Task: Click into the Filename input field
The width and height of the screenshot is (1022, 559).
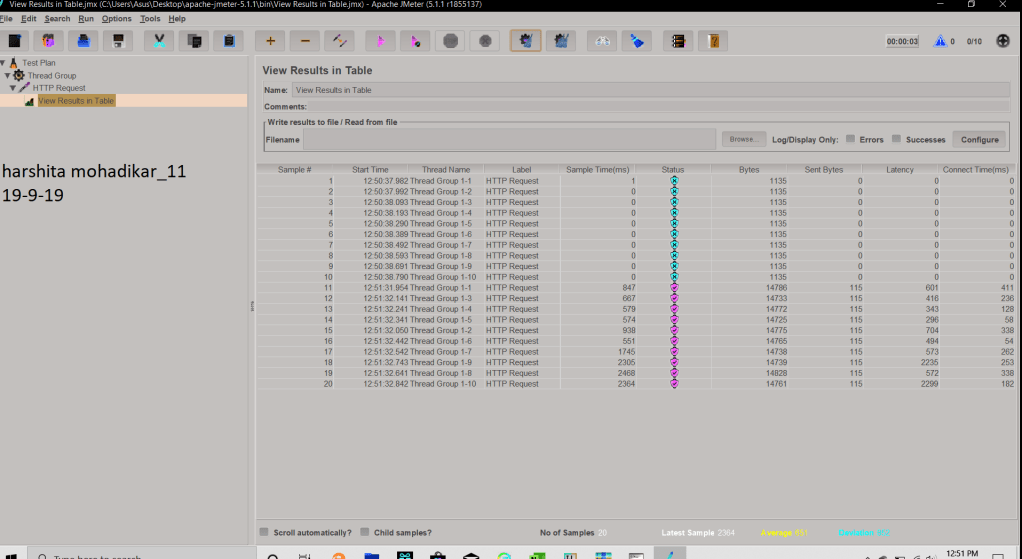Action: click(x=509, y=139)
